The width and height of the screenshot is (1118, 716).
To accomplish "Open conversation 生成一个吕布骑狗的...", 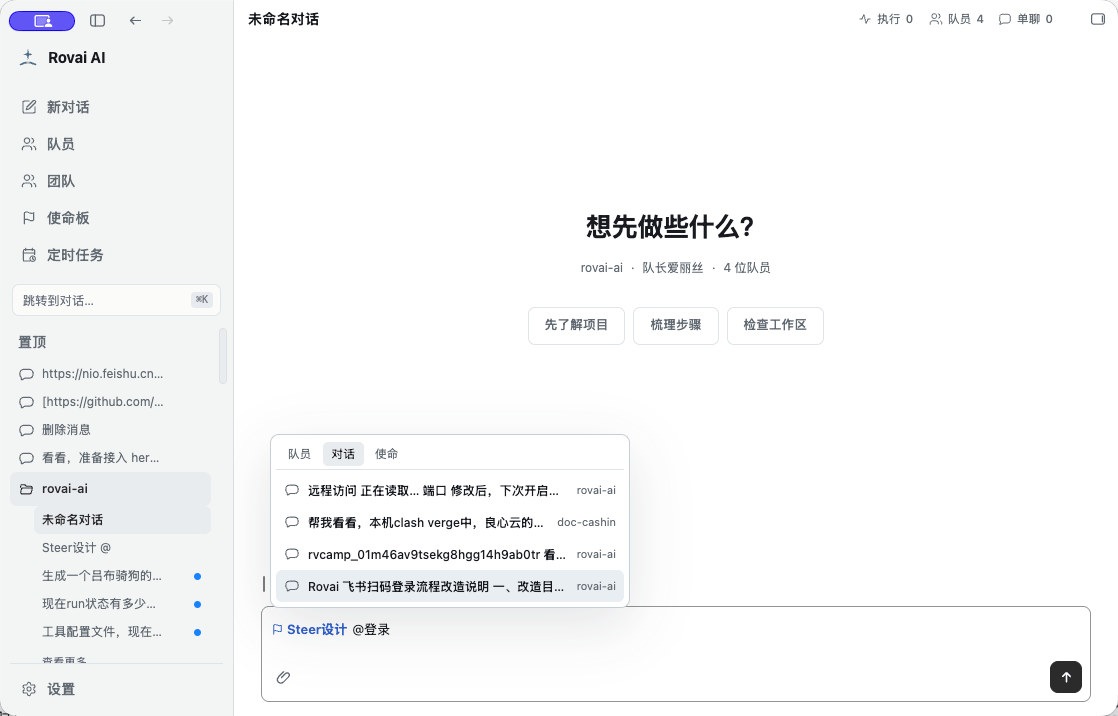I will click(122, 576).
